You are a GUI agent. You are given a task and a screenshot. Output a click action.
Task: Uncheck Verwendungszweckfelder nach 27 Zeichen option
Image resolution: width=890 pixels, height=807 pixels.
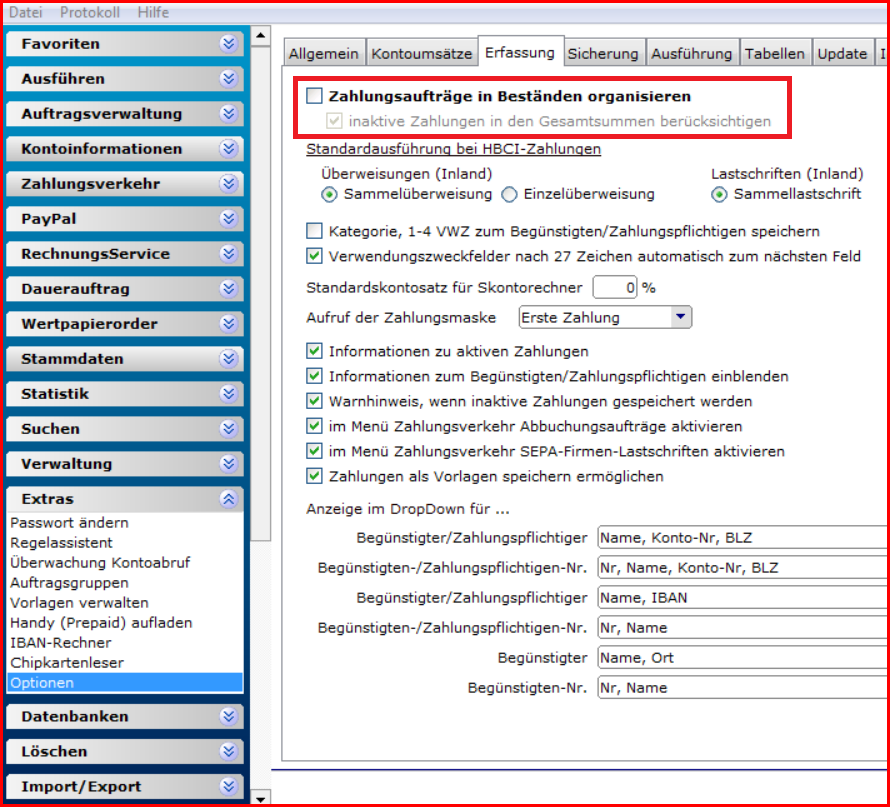tap(314, 256)
